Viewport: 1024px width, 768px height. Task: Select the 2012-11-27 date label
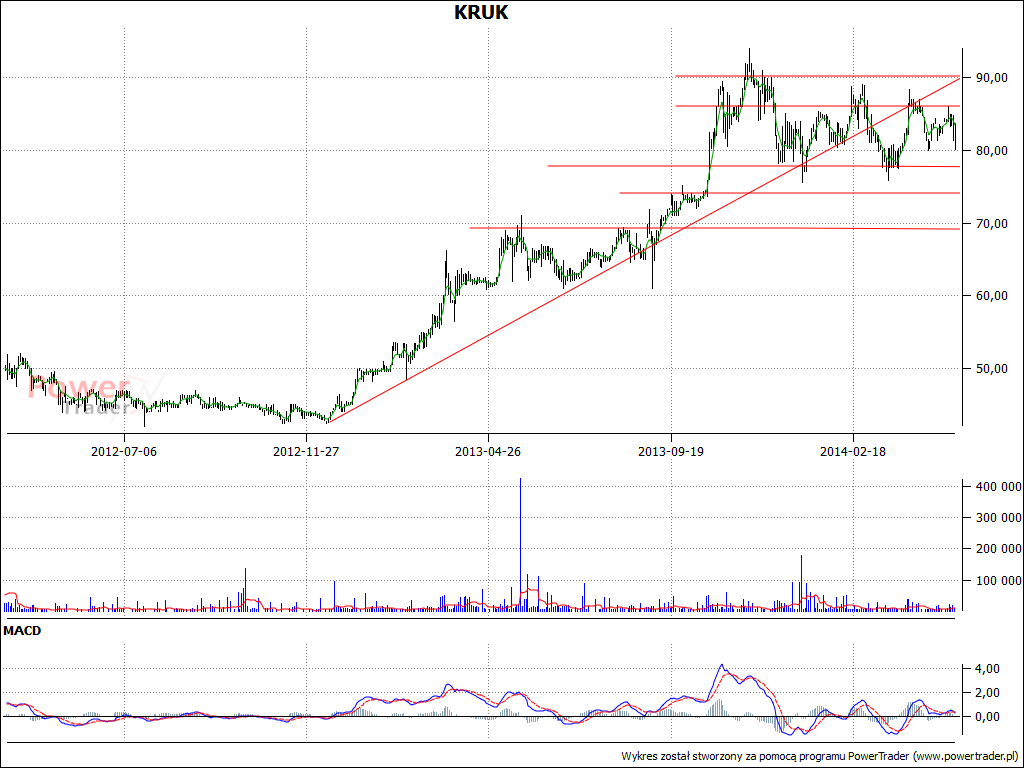(306, 451)
